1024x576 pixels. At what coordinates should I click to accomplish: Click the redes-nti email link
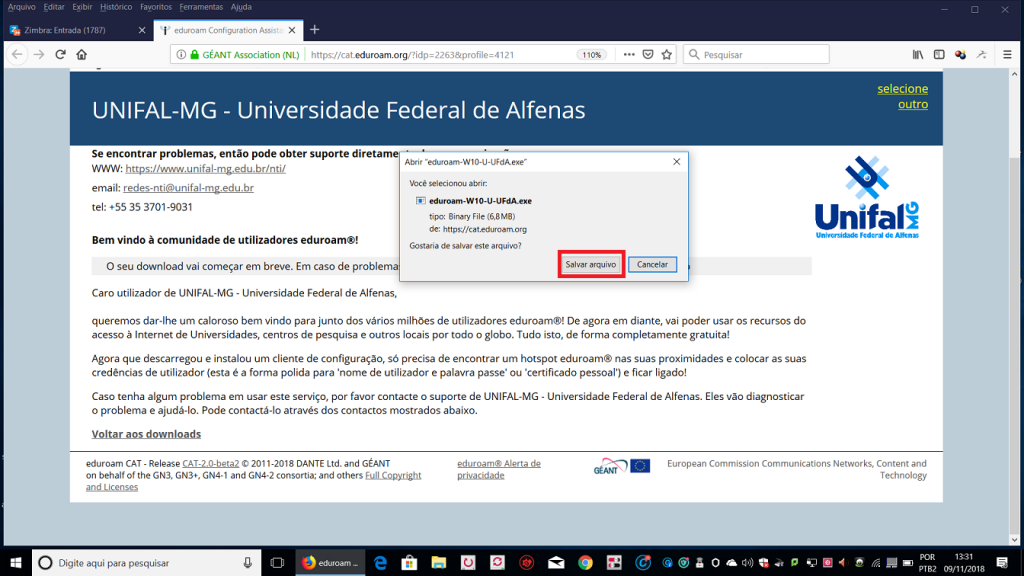188,187
